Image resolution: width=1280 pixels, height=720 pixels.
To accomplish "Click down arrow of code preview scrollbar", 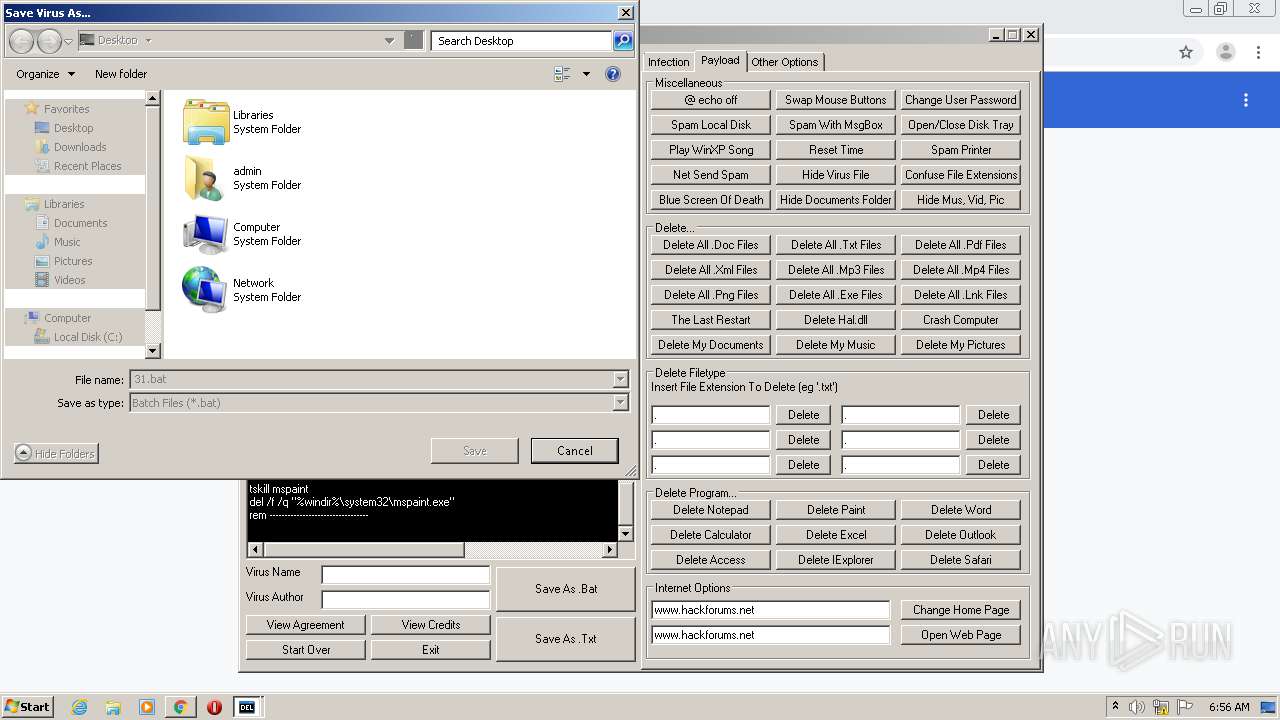I will click(626, 534).
